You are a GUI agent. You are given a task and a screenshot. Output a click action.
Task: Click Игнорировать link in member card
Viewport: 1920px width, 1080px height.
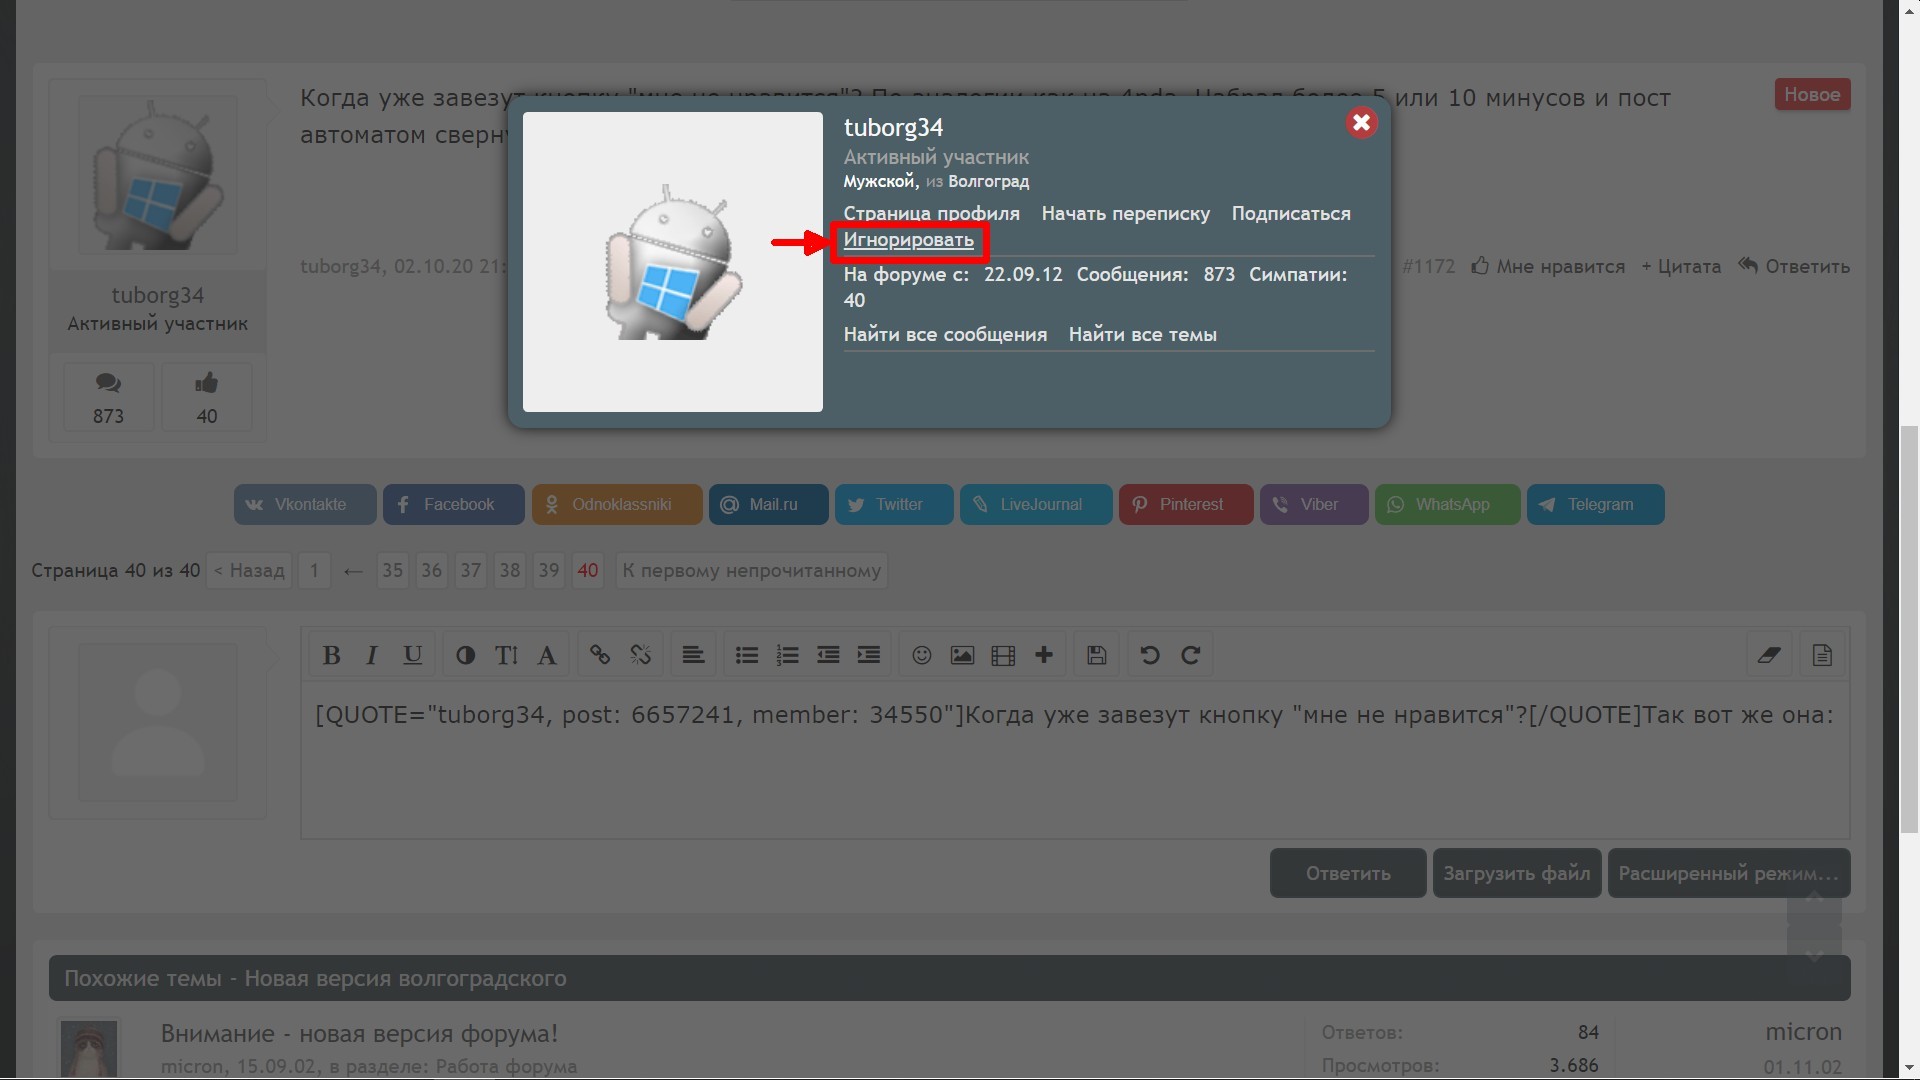[x=908, y=240]
